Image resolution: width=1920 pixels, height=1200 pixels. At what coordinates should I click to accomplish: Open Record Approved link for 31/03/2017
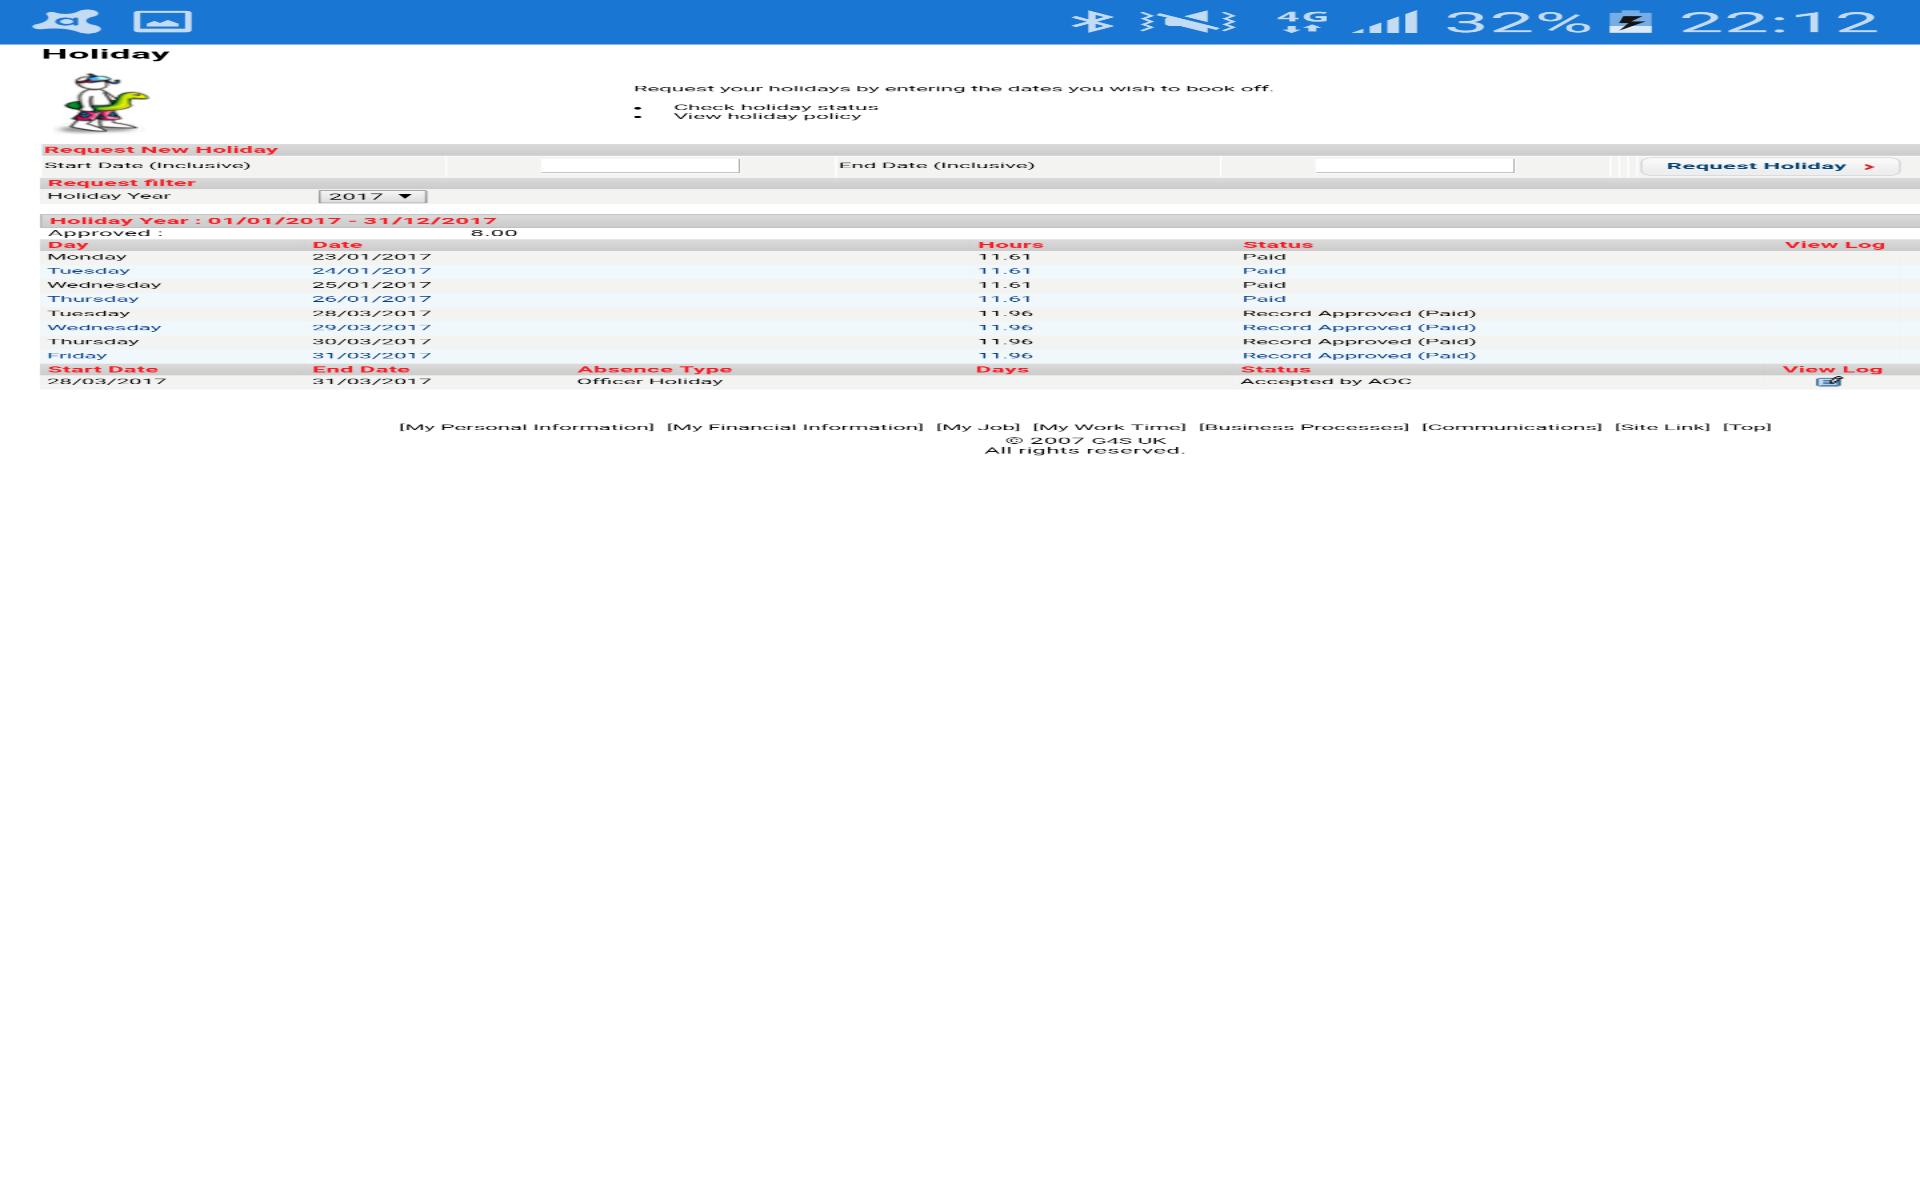tap(1358, 355)
